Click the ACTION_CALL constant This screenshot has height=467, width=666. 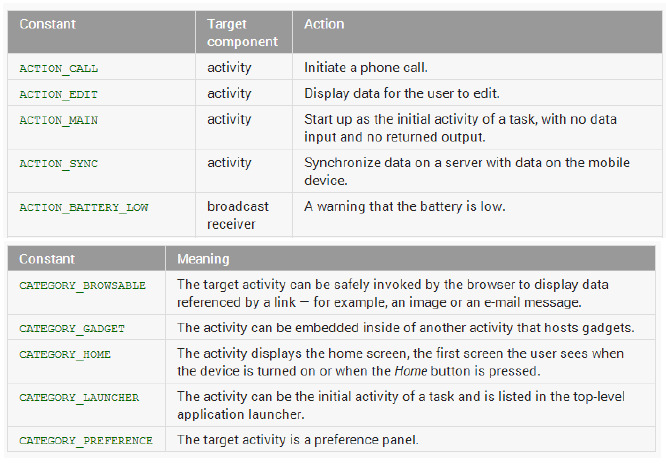pyautogui.click(x=59, y=68)
